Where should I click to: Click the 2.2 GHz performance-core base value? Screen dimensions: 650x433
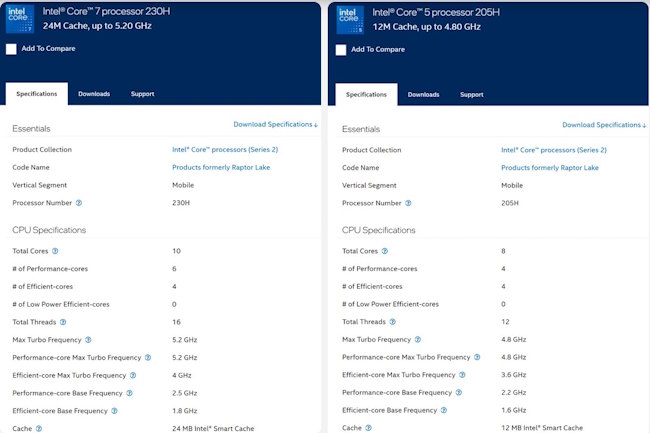pyautogui.click(x=514, y=392)
